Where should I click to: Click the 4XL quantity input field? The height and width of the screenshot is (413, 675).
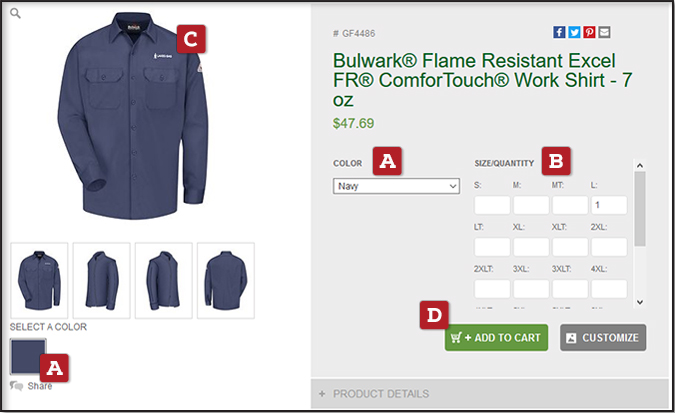pos(609,289)
